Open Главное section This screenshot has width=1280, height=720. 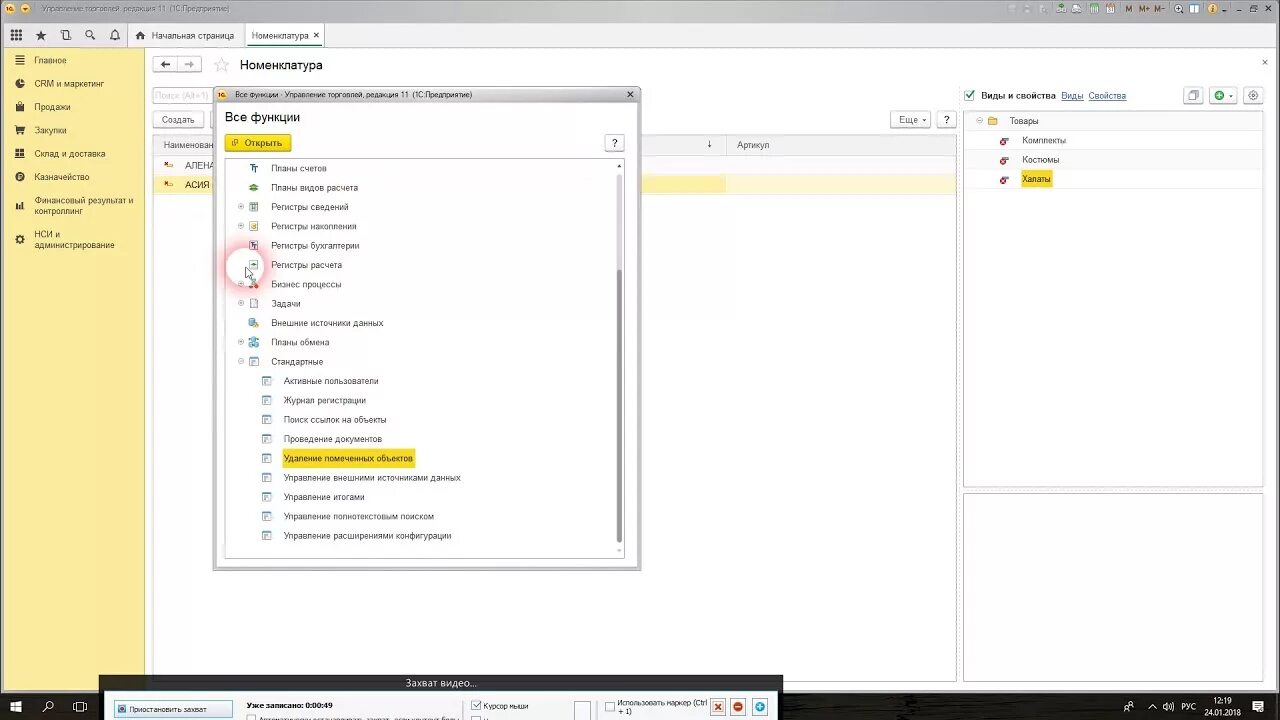pos(50,60)
